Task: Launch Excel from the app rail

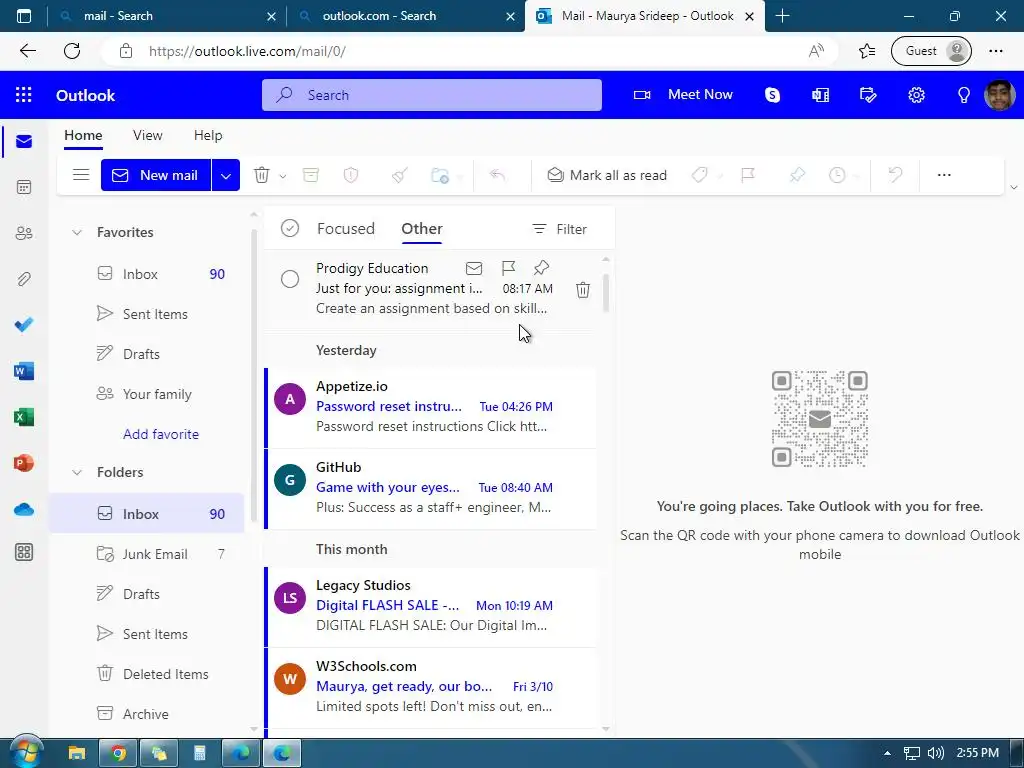Action: 24,417
